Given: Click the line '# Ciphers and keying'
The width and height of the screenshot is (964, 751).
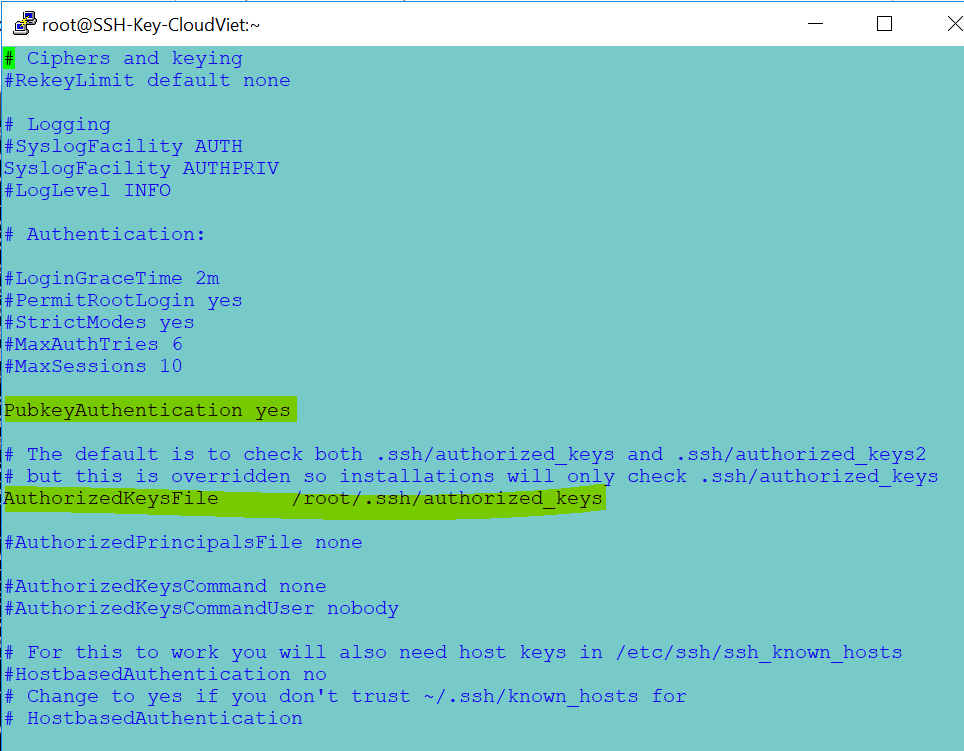Looking at the screenshot, I should click(123, 58).
